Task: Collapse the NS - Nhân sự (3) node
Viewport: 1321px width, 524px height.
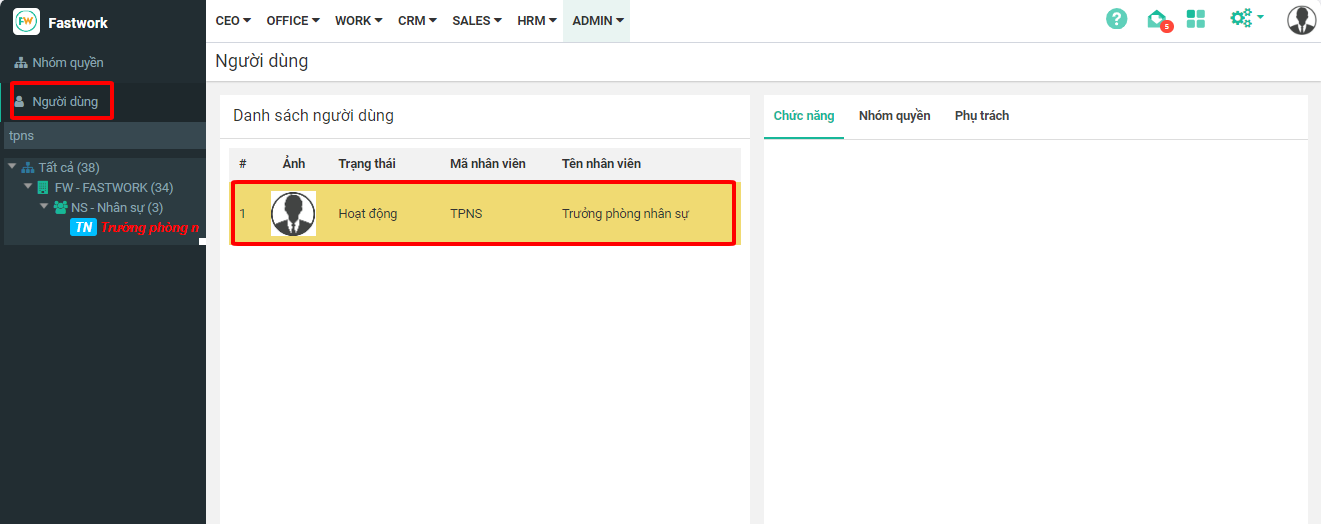Action: pyautogui.click(x=44, y=207)
